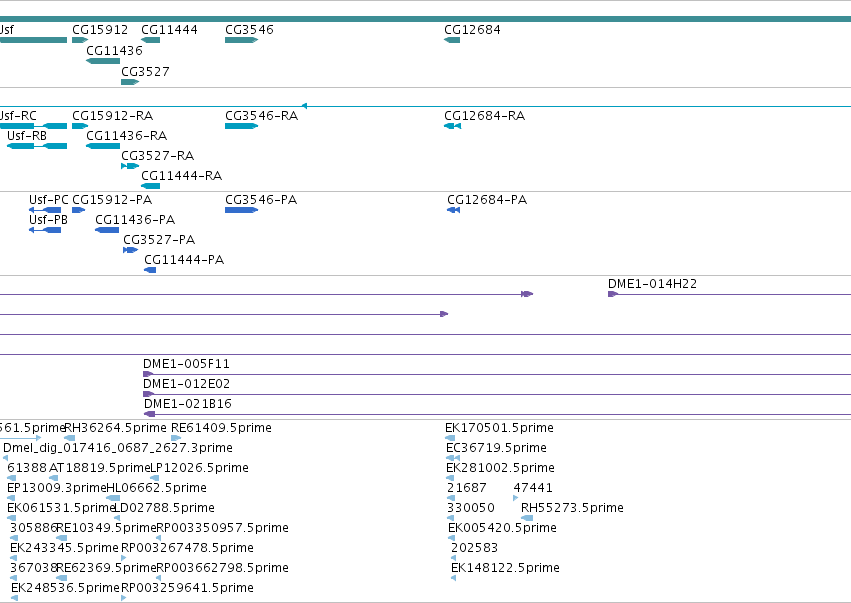Click the CG15912 gene arrow

click(x=80, y=40)
